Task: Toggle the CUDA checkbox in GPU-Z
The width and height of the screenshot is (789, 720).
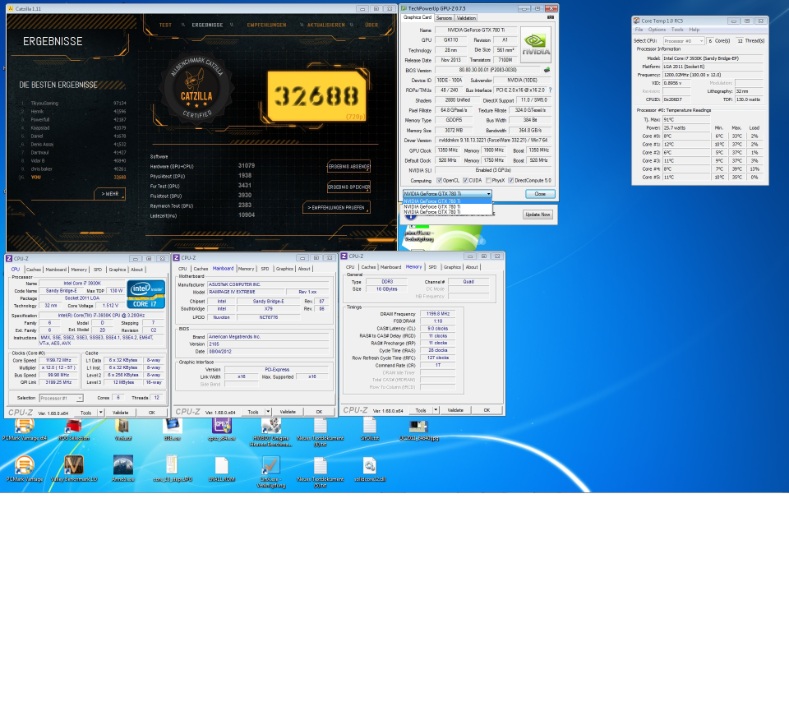Action: tap(465, 180)
